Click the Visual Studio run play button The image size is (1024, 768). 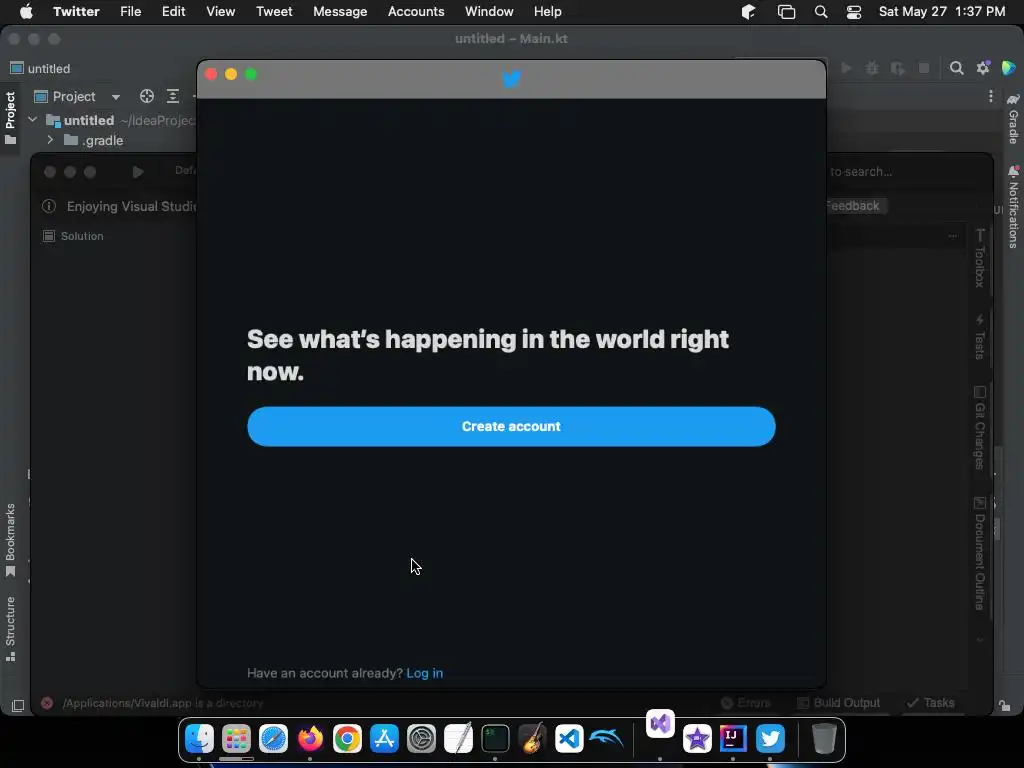pos(137,172)
